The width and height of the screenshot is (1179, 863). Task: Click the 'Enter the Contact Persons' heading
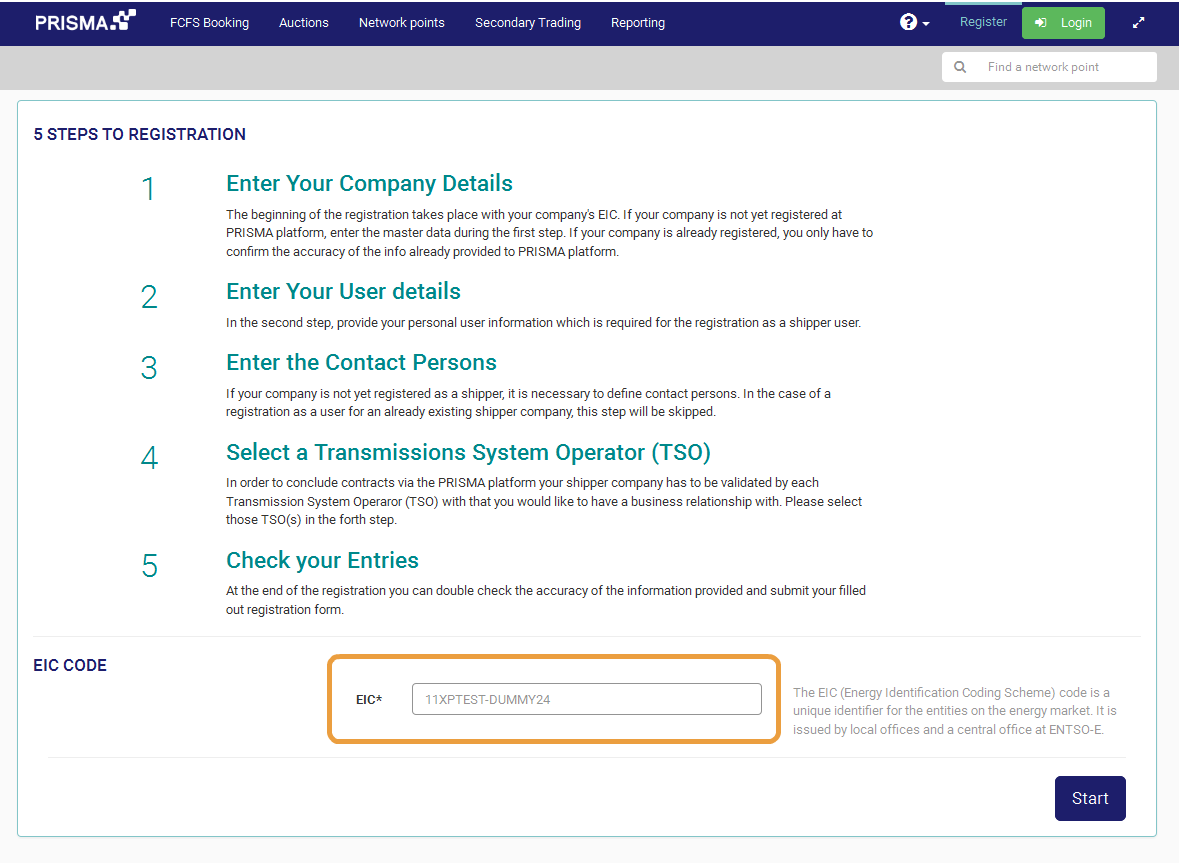(362, 362)
